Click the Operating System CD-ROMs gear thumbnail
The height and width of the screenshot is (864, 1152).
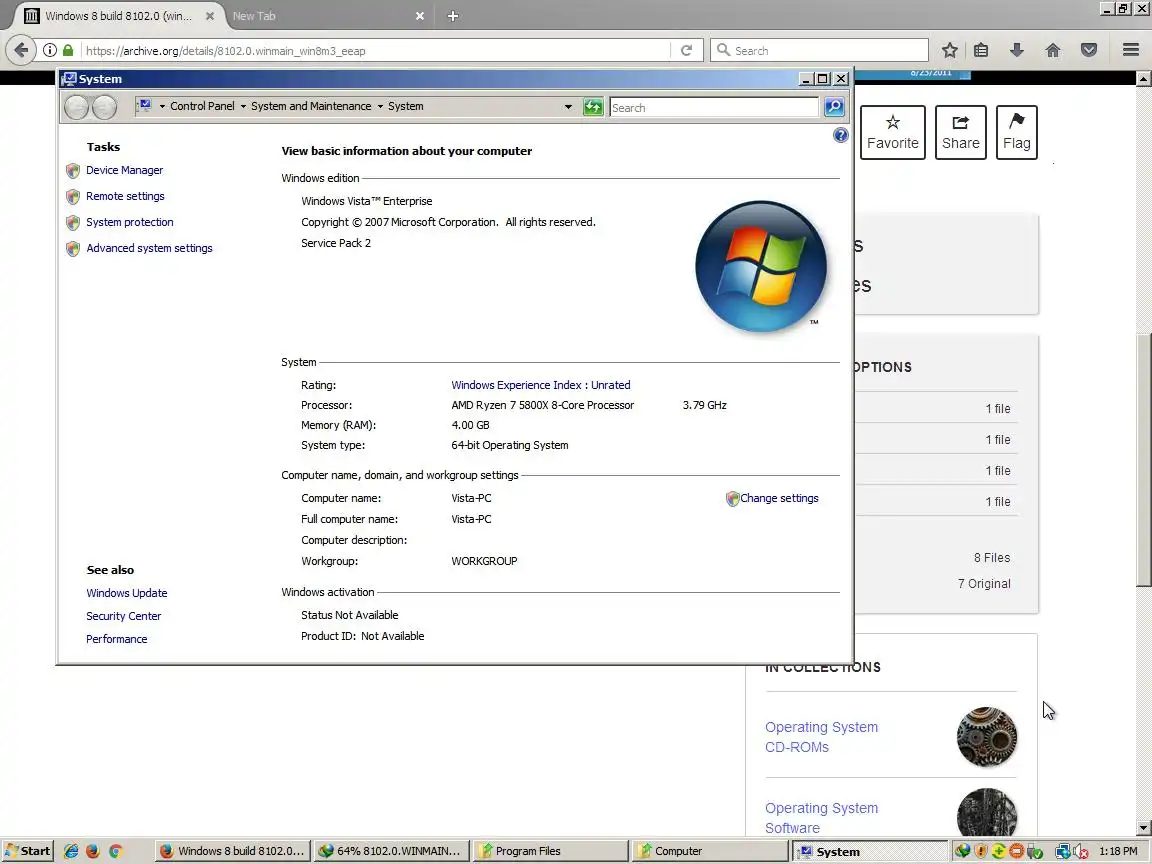(987, 737)
